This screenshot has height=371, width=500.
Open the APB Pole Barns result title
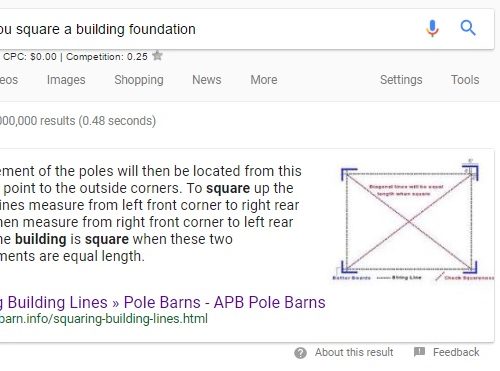[163, 302]
